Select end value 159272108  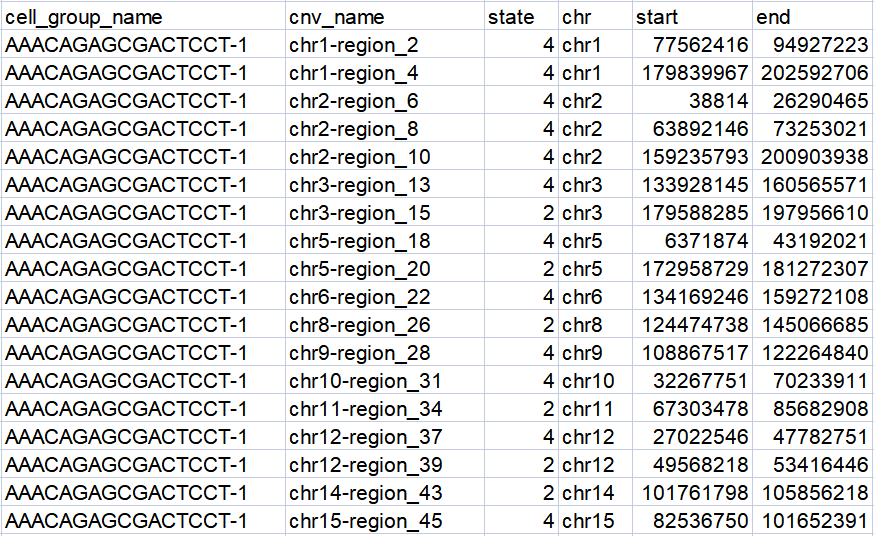[813, 296]
